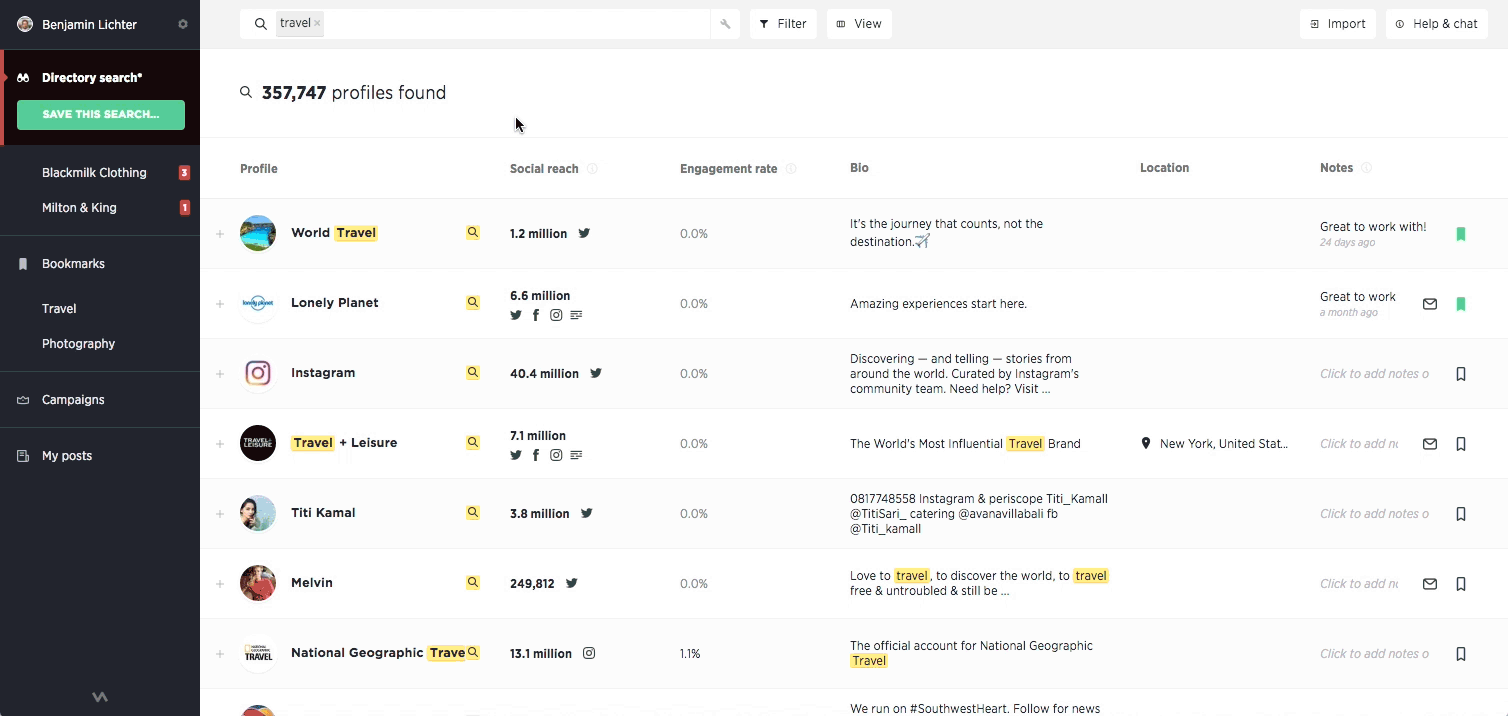Email Lonely Planet via envelope icon
The image size is (1508, 716).
(1430, 304)
